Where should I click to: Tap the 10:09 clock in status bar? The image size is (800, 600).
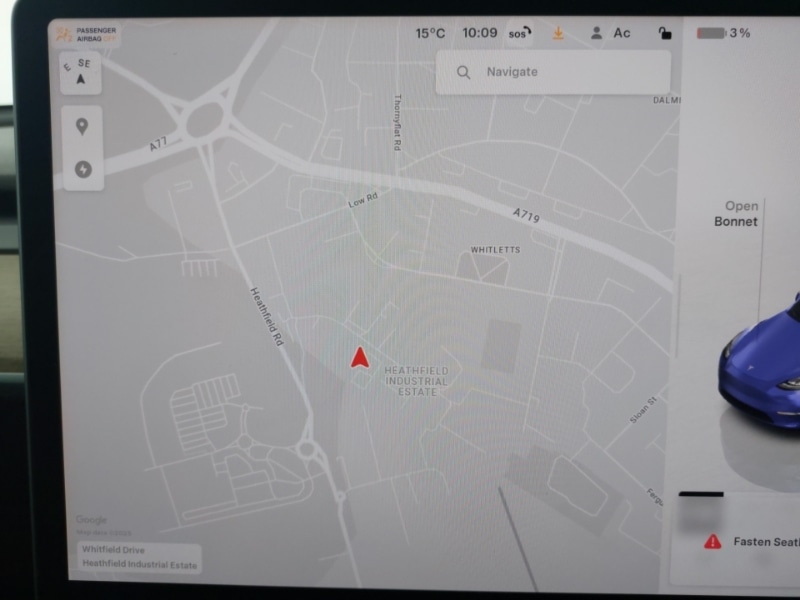479,33
